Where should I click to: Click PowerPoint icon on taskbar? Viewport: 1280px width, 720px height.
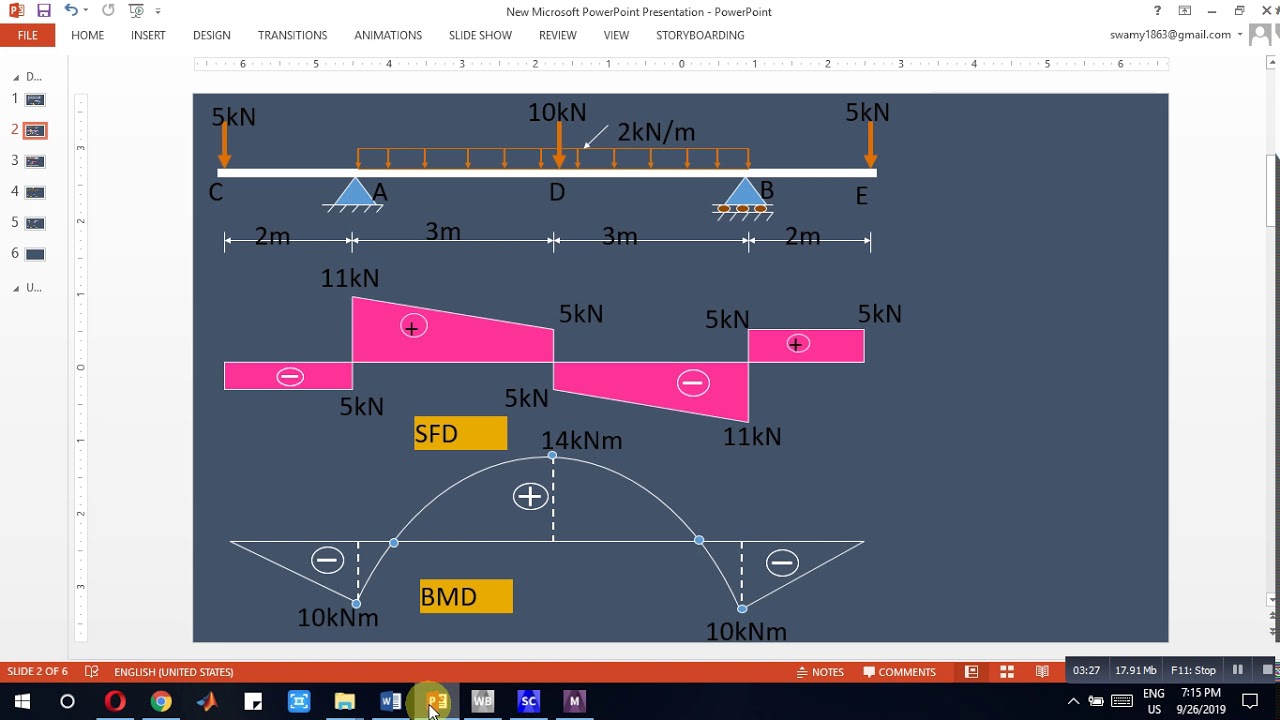(x=437, y=701)
